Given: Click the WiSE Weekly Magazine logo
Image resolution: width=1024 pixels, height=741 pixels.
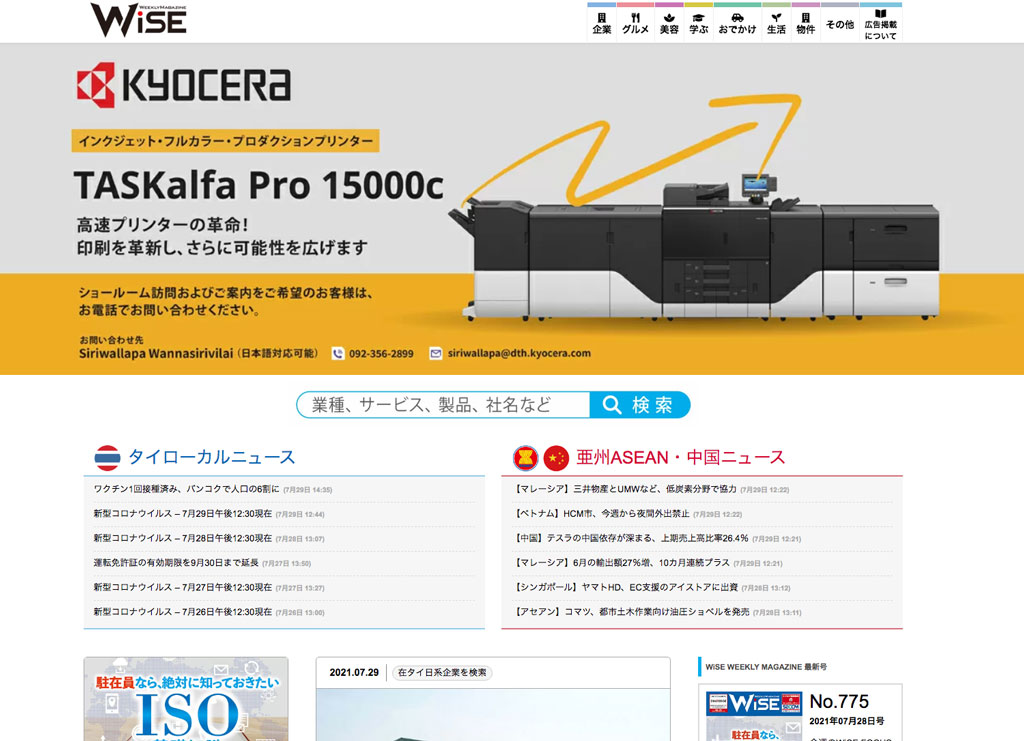Looking at the screenshot, I should point(138,20).
